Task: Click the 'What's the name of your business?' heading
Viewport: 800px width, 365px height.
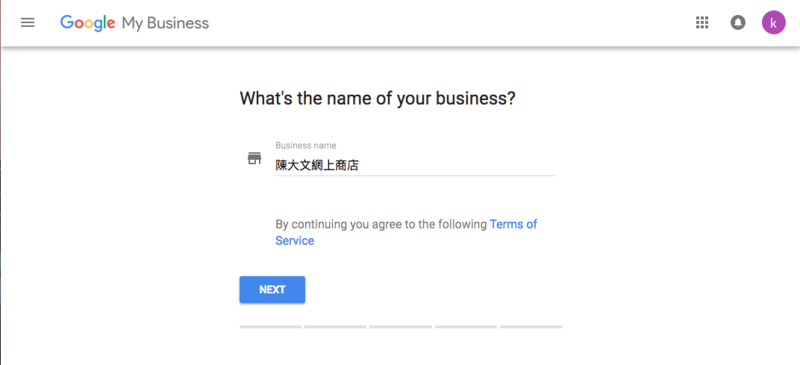Action: tap(378, 98)
